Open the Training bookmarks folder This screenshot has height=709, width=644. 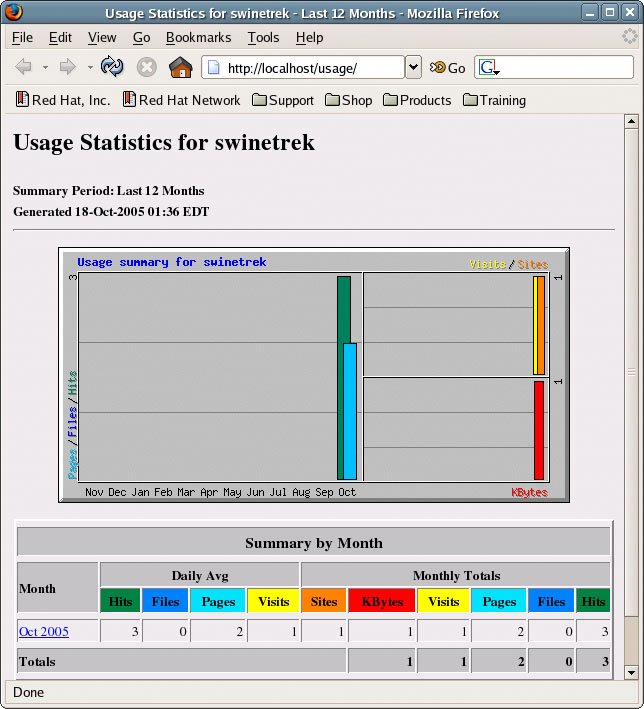click(493, 100)
